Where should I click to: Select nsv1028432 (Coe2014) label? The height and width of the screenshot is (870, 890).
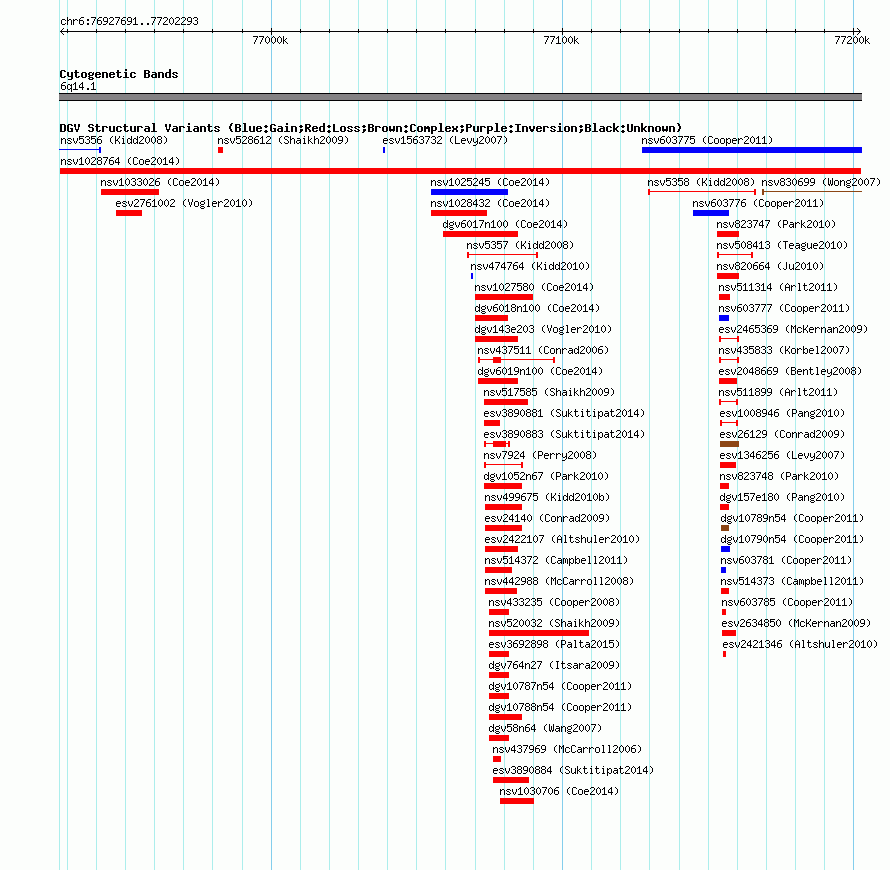coord(490,203)
